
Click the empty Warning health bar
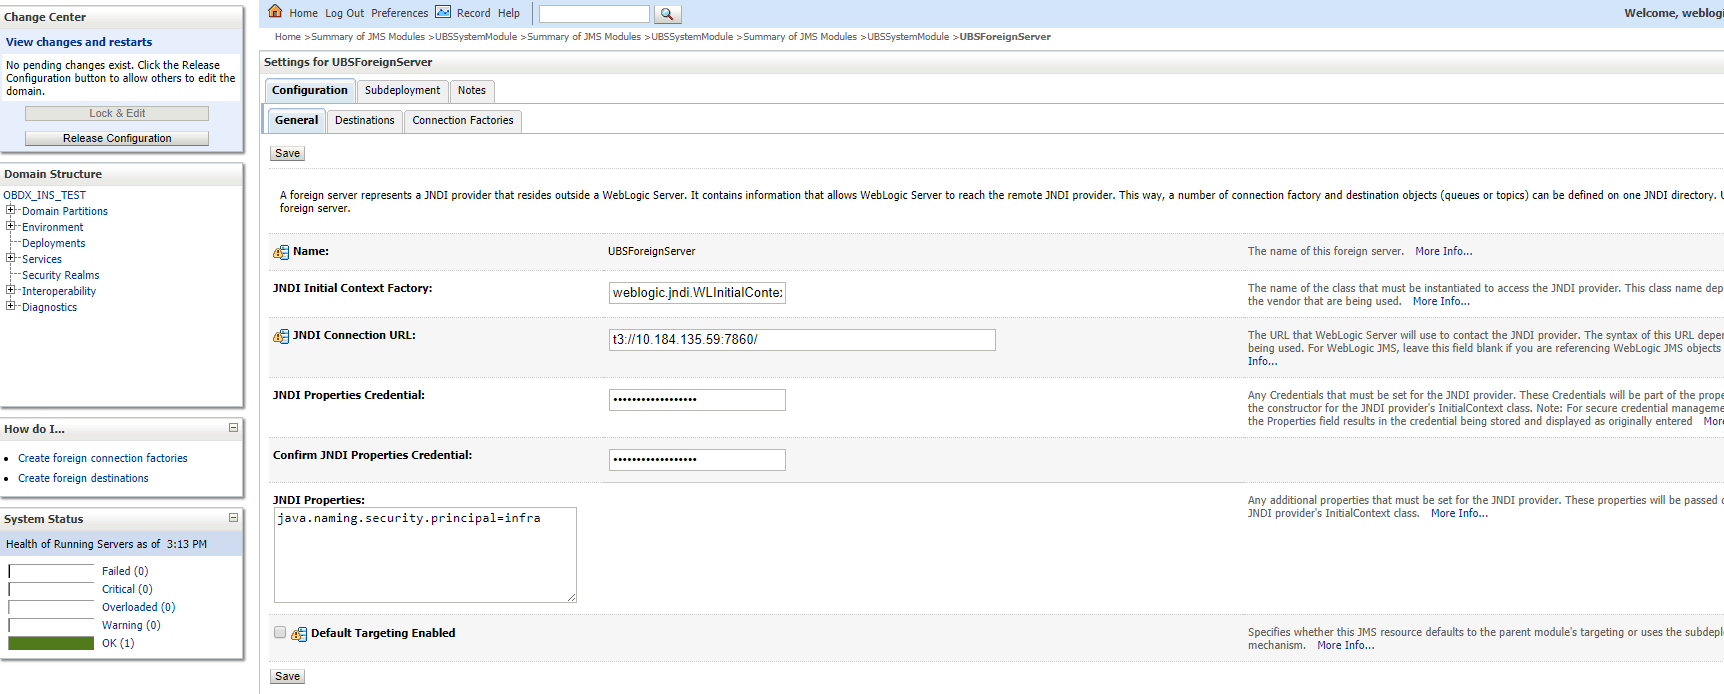[x=51, y=625]
